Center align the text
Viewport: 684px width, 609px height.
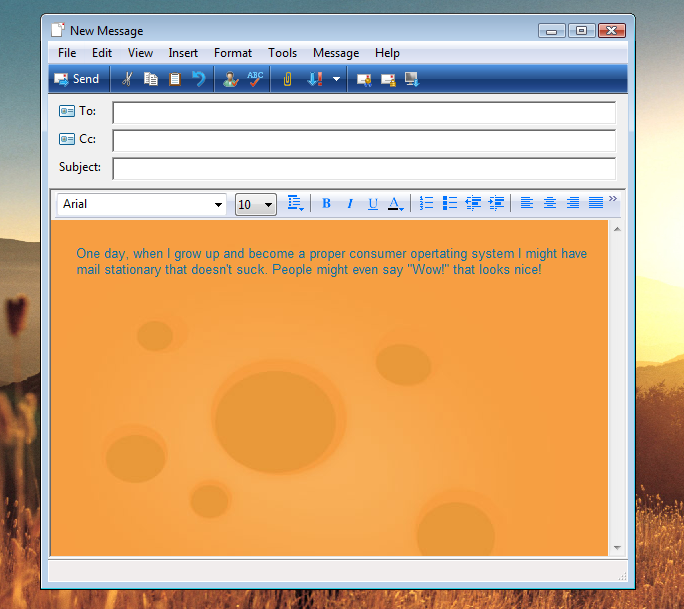(550, 203)
